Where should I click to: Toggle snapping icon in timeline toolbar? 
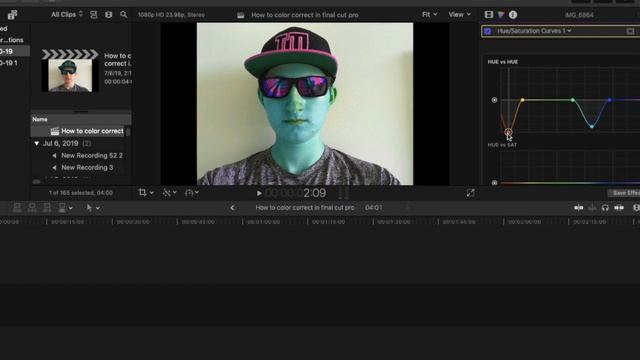pos(619,208)
